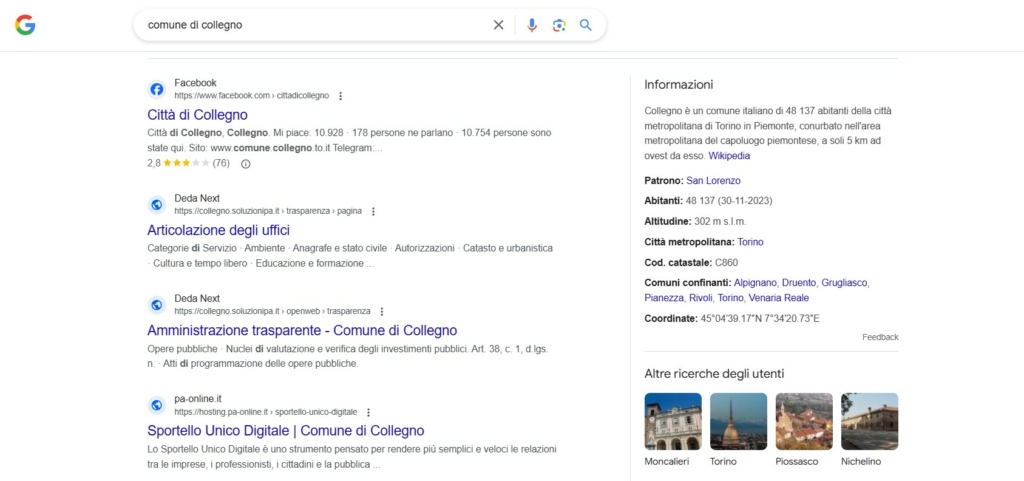Viewport: 1024px width, 481px height.
Task: Click the collegno.soluzionipa.it › openweb › trasparenza URL
Action: pyautogui.click(x=272, y=311)
